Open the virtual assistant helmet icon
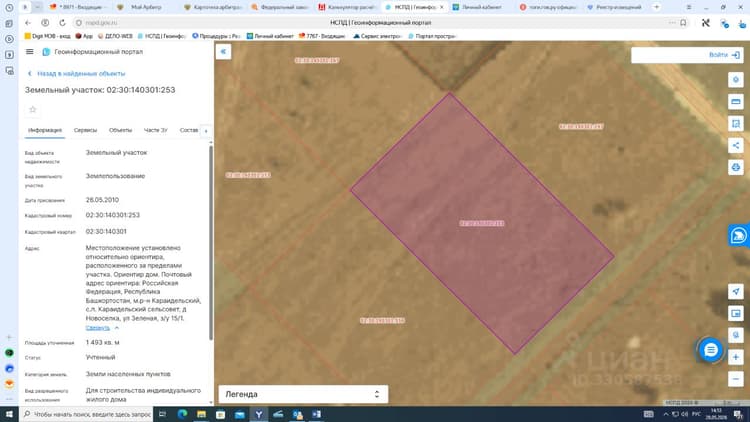The image size is (750, 422). (739, 235)
